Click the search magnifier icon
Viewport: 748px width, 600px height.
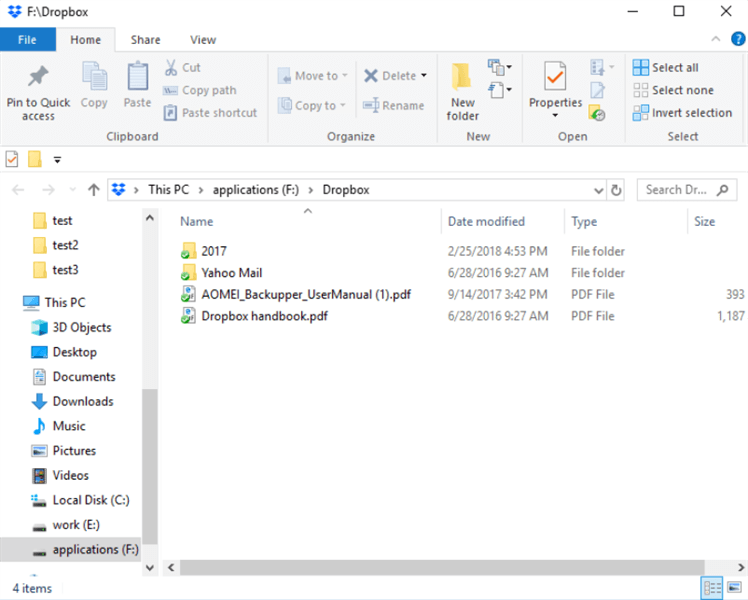coord(723,190)
